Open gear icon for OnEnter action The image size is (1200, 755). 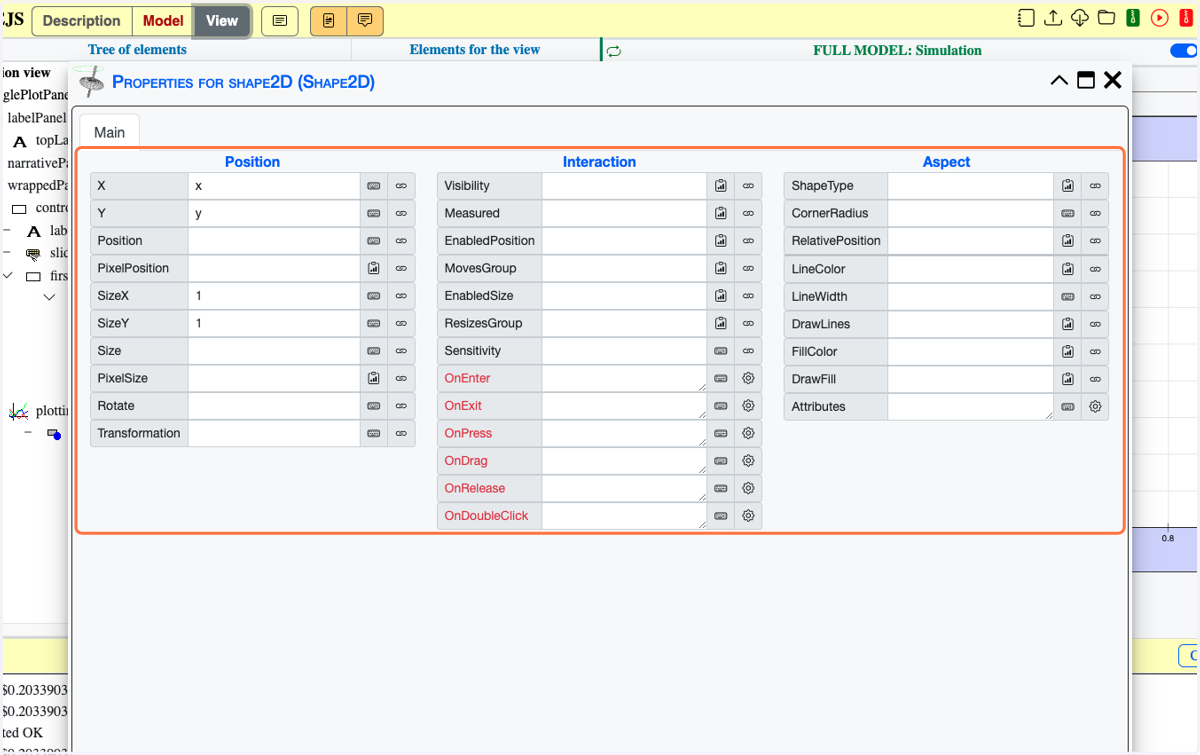(x=748, y=378)
